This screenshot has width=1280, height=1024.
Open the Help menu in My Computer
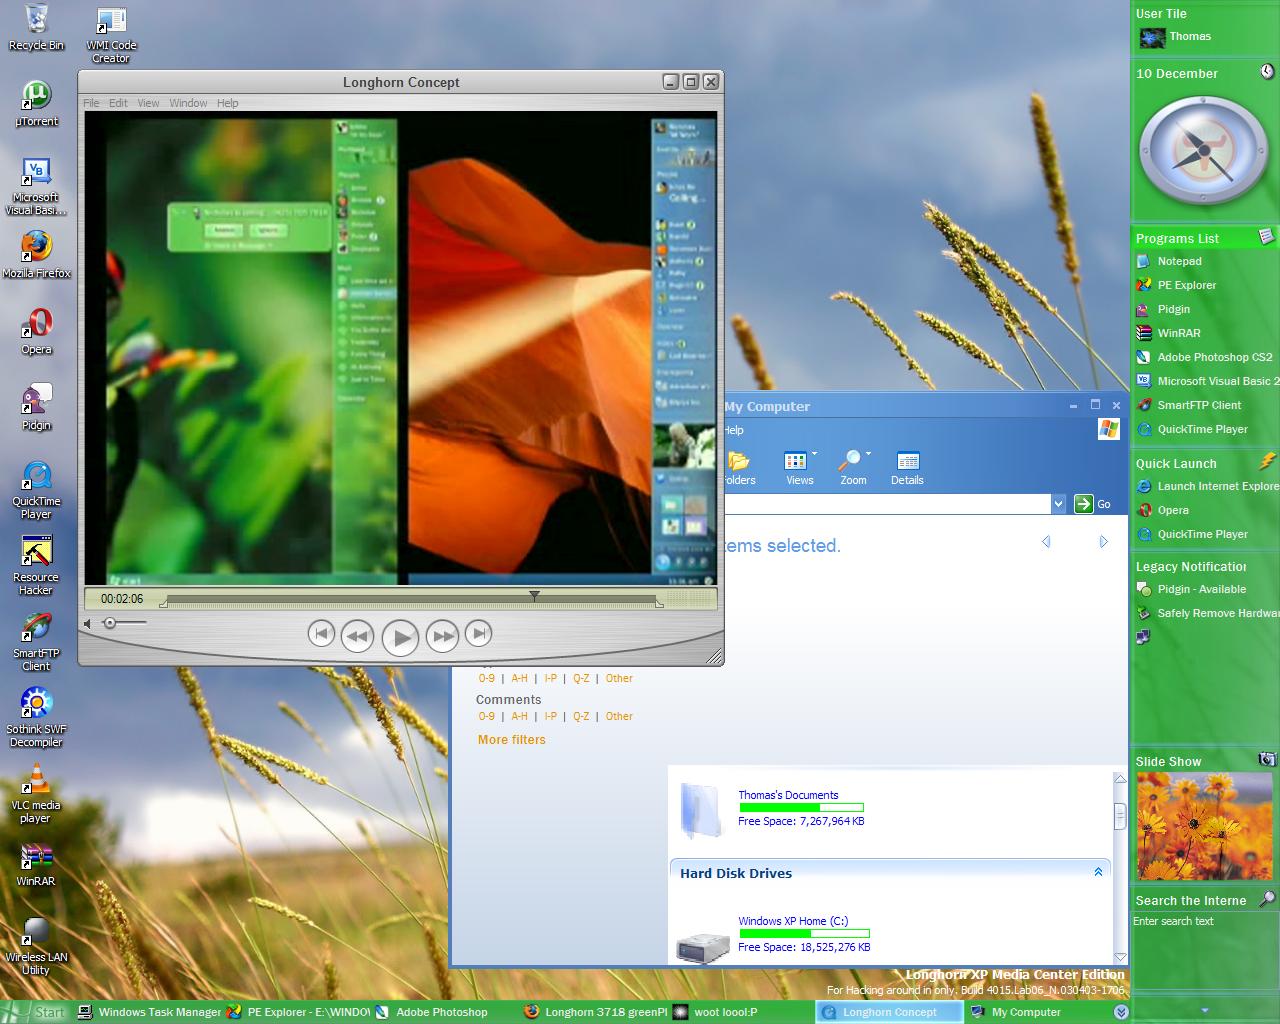734,430
